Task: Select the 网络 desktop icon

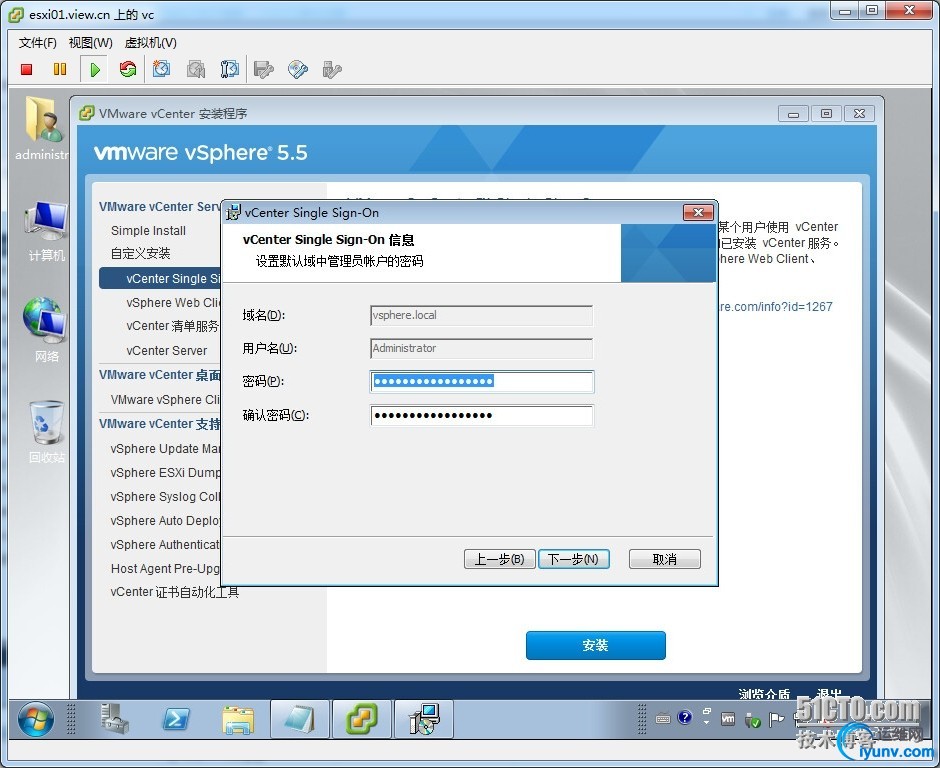Action: pyautogui.click(x=47, y=330)
